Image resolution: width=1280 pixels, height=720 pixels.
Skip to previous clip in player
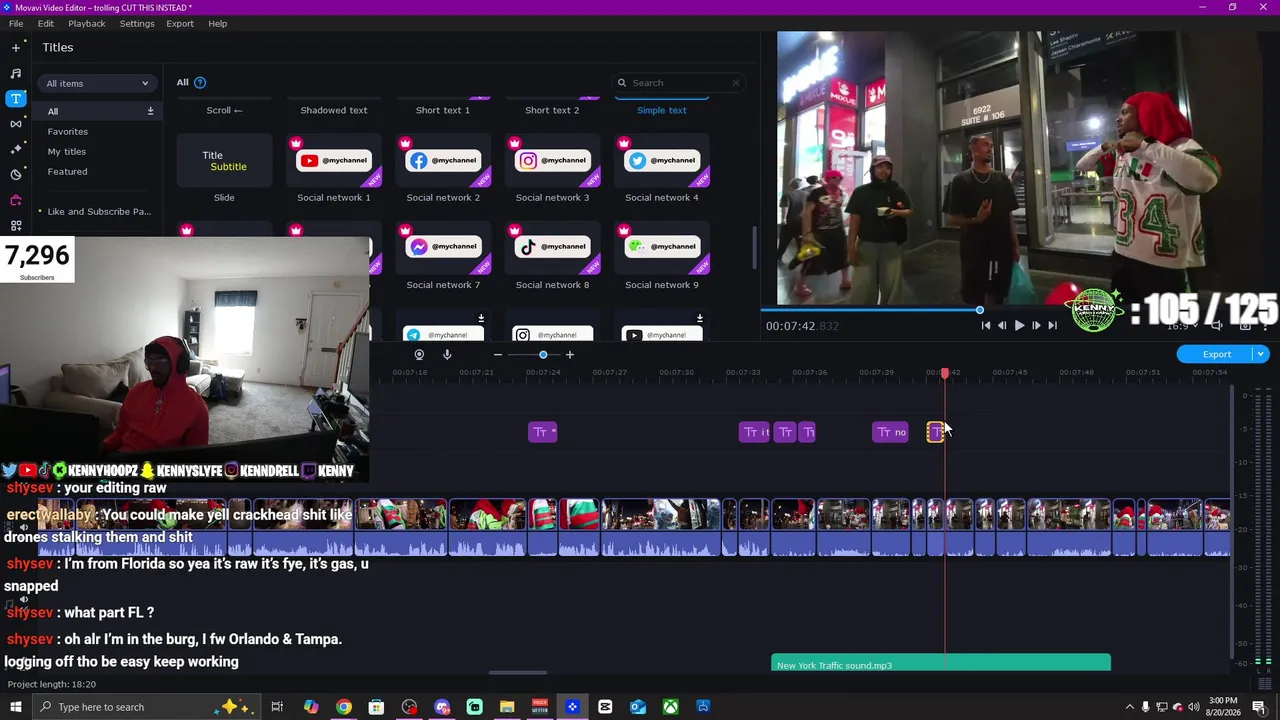[x=986, y=325]
